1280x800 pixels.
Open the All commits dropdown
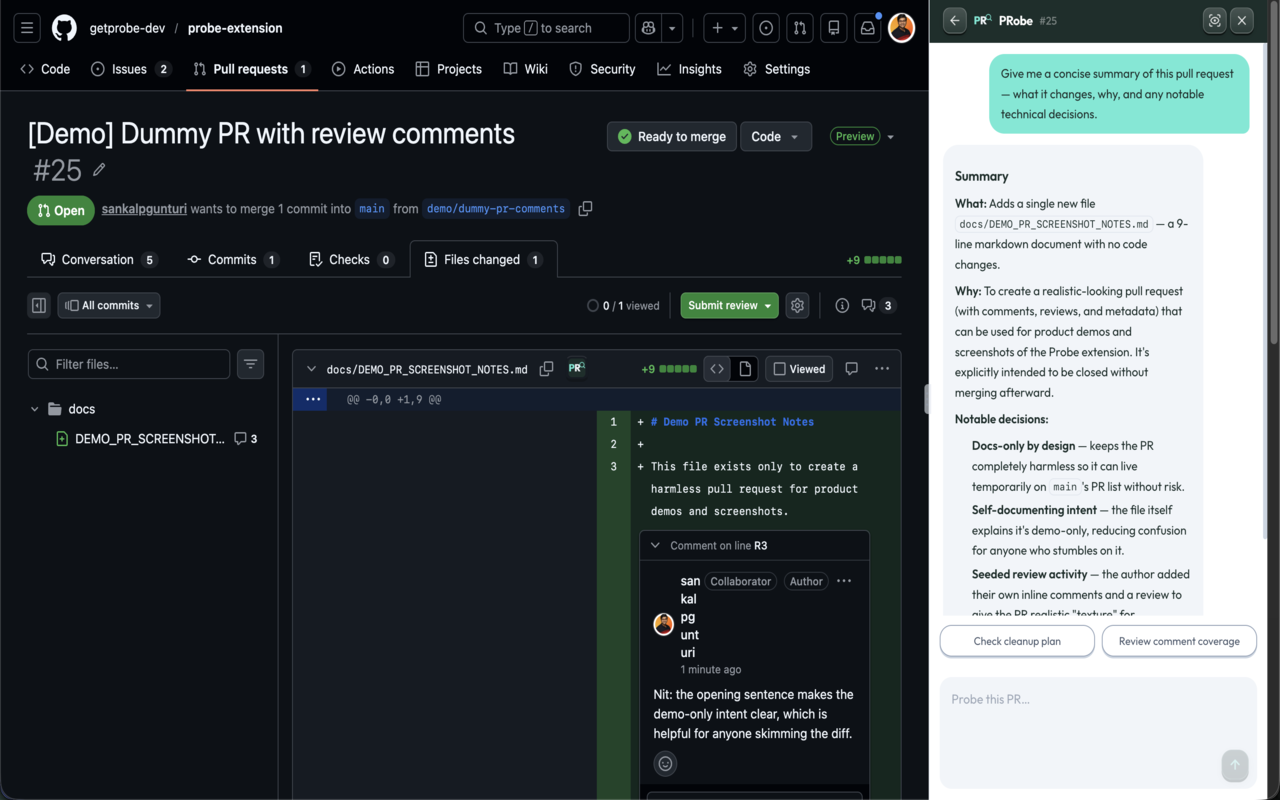[x=108, y=305]
